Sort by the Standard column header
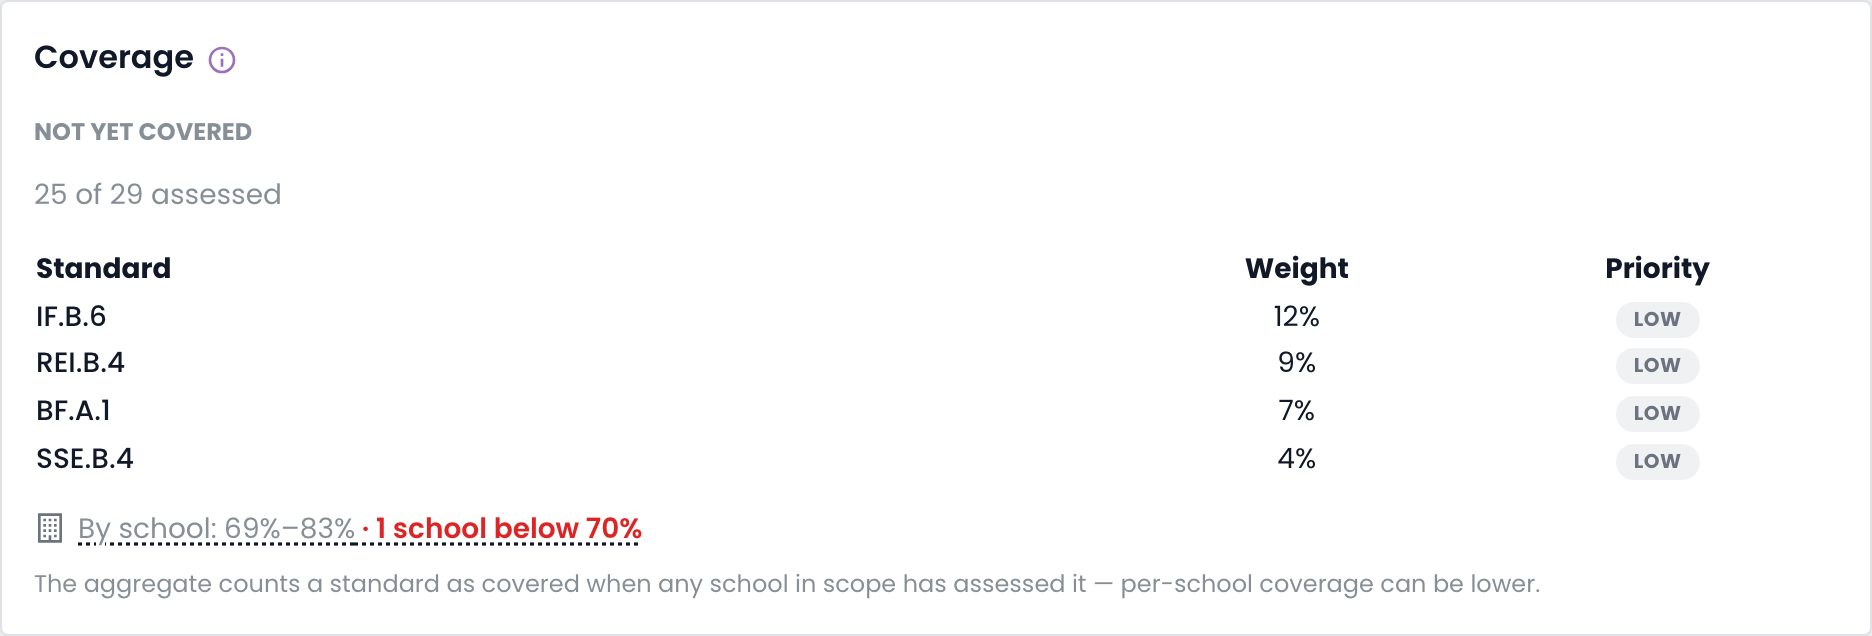The width and height of the screenshot is (1872, 636). coord(104,268)
